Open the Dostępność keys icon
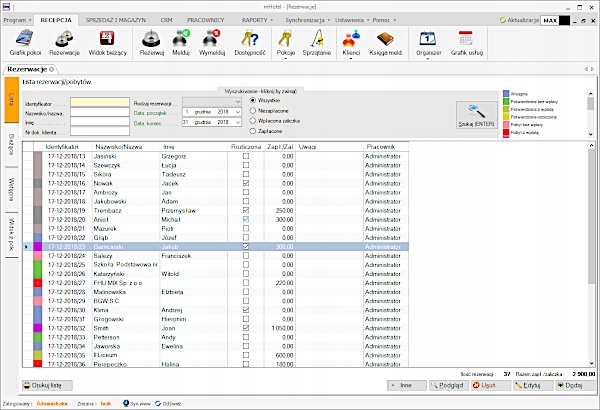Image resolution: width=600 pixels, height=410 pixels. (249, 41)
